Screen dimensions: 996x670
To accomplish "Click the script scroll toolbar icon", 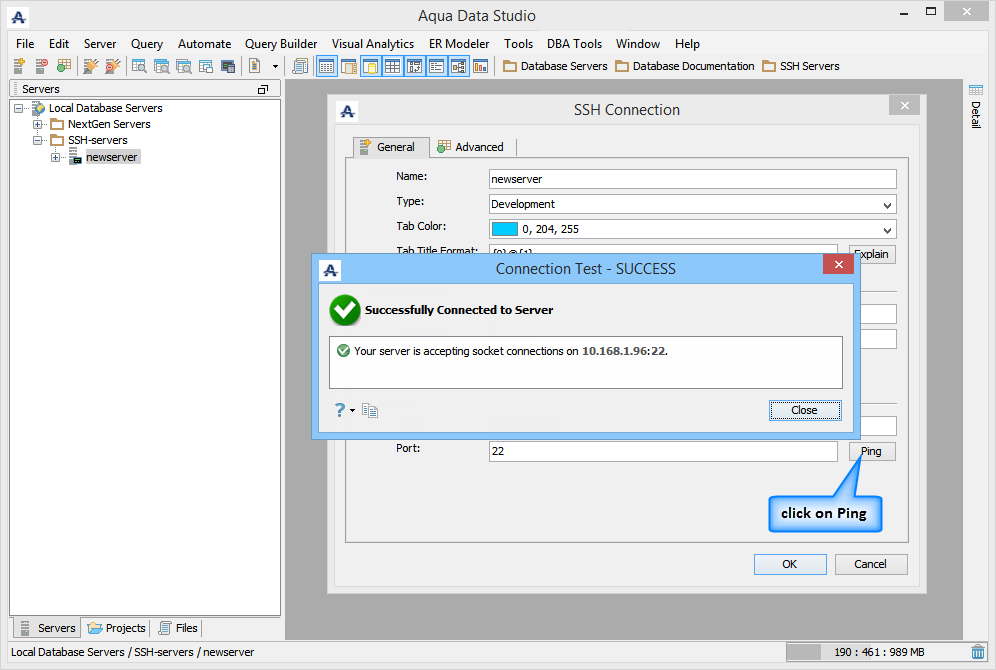I will point(300,65).
